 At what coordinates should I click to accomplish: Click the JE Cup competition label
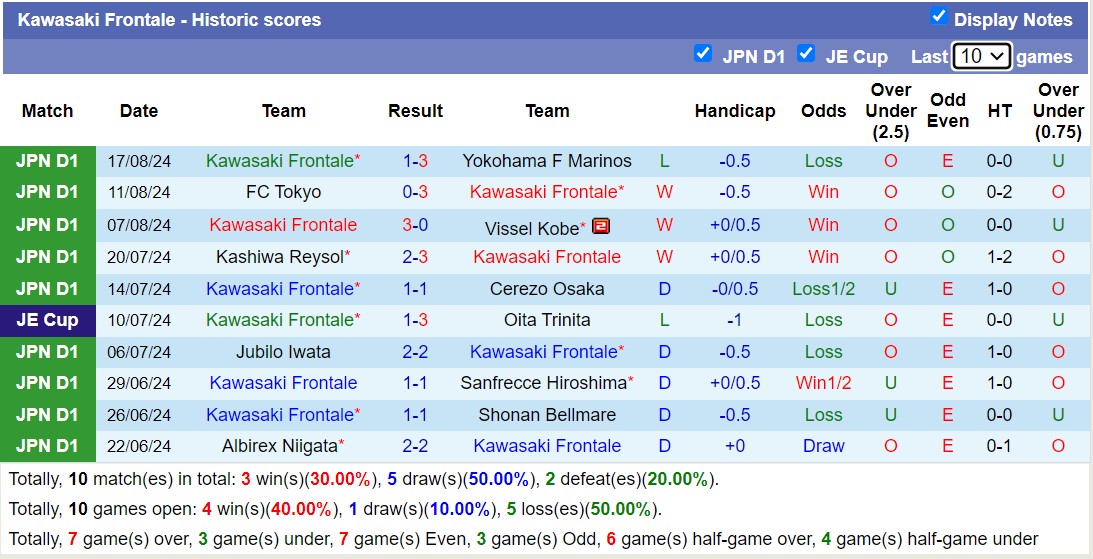pos(47,321)
